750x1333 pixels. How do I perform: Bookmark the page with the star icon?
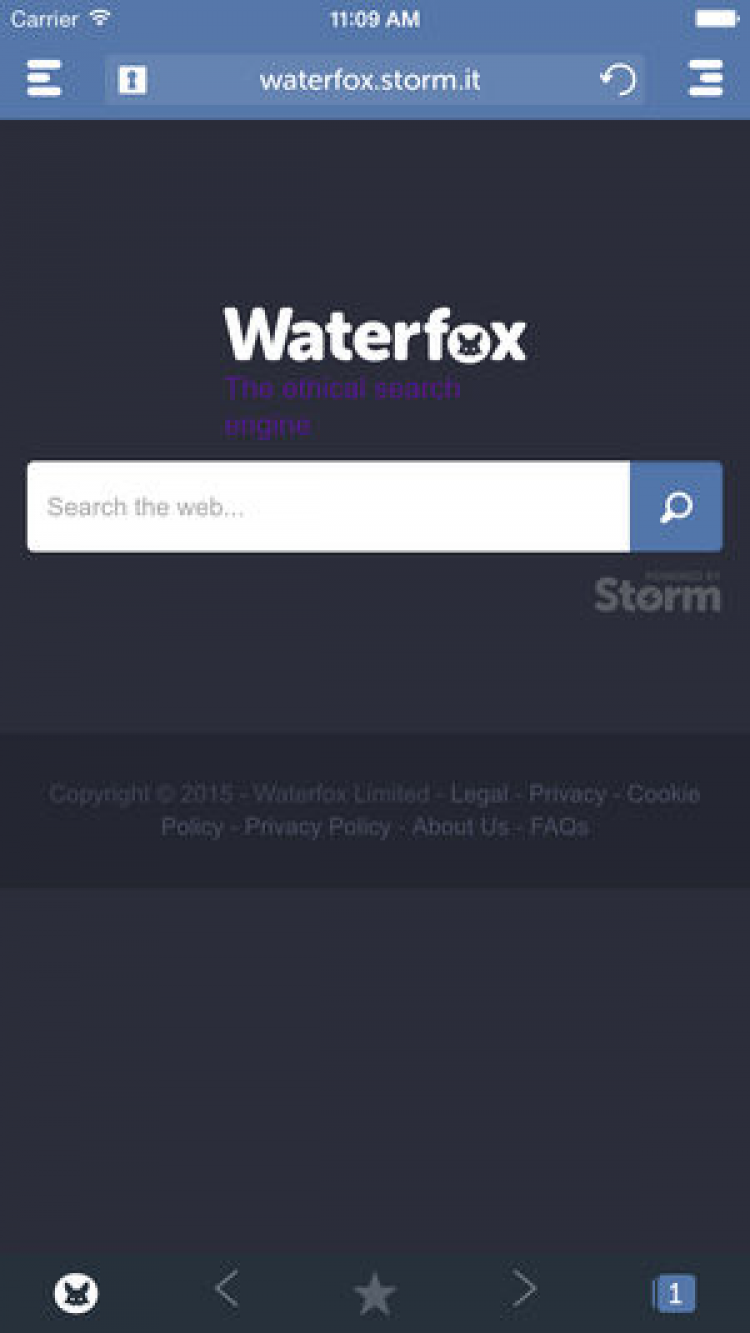tap(375, 1294)
